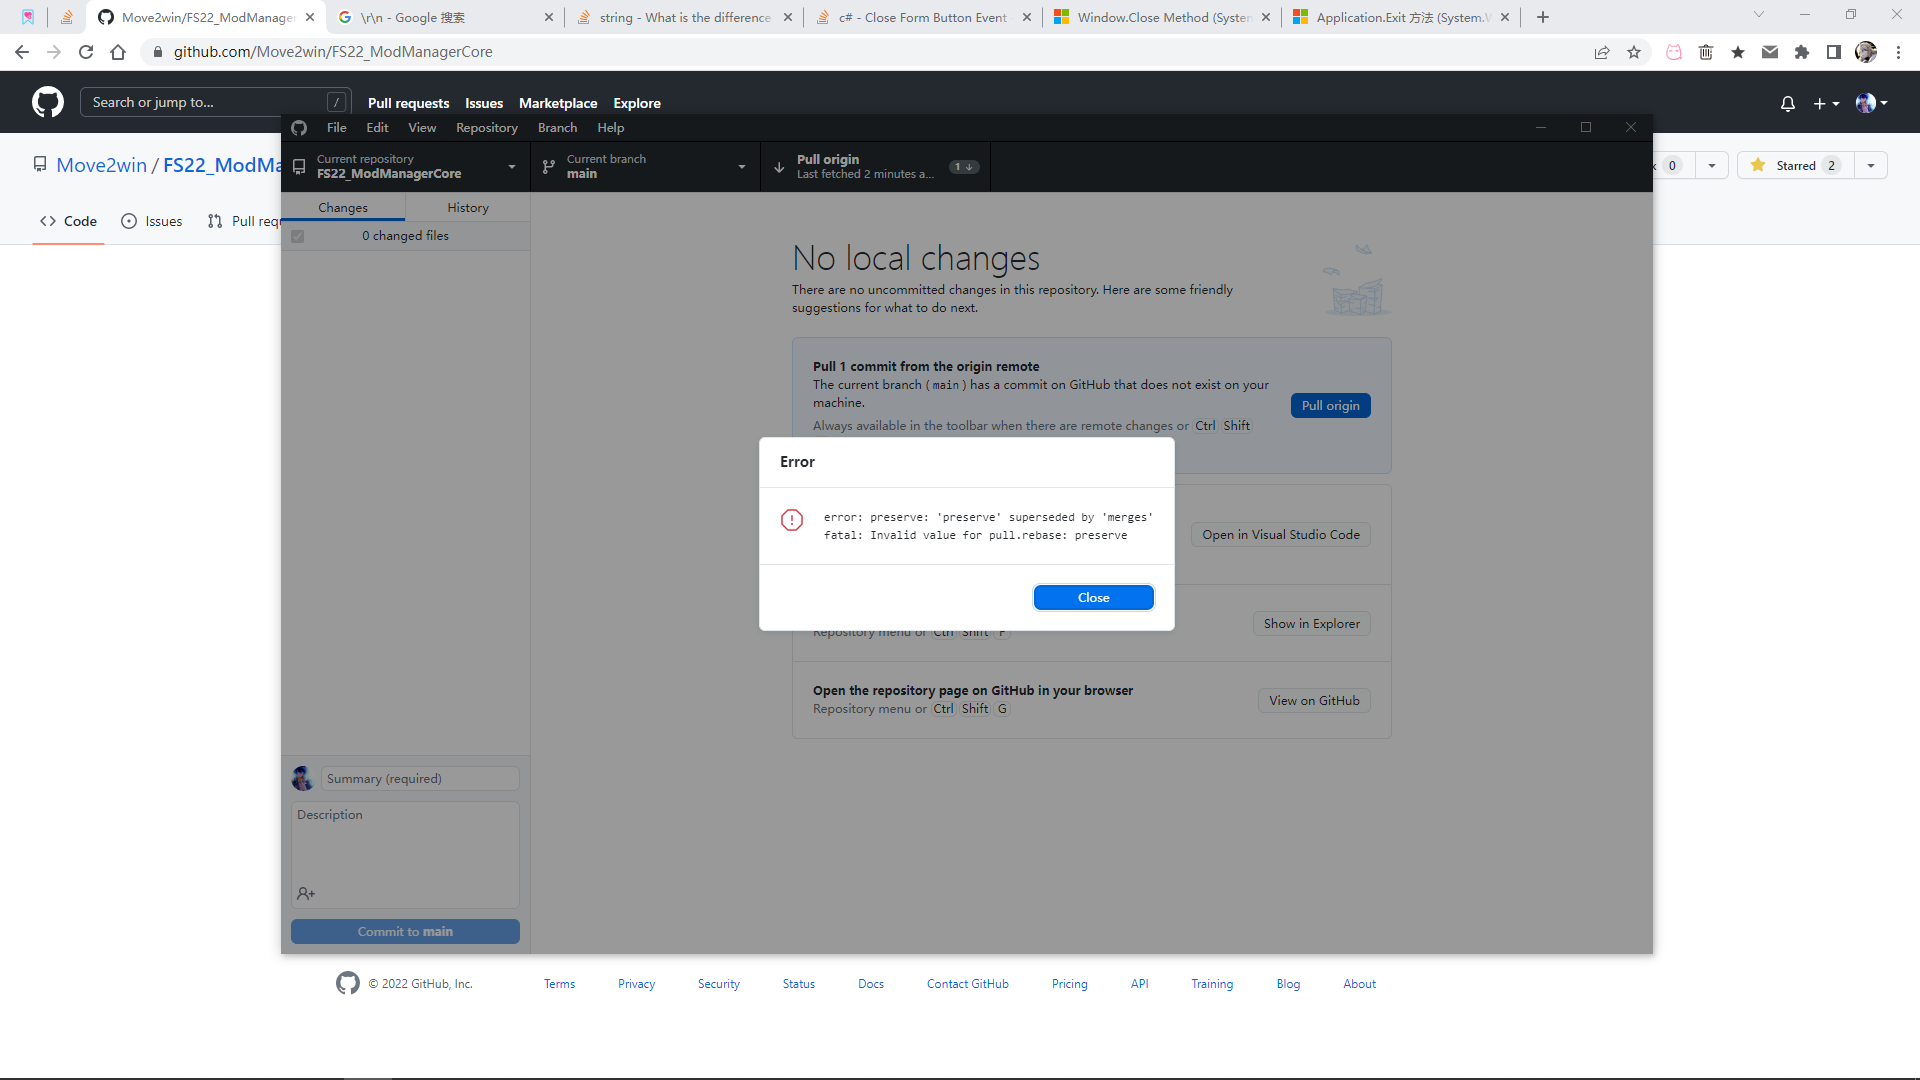Click the blue Pull origin button
1920x1080 pixels.
click(1330, 405)
